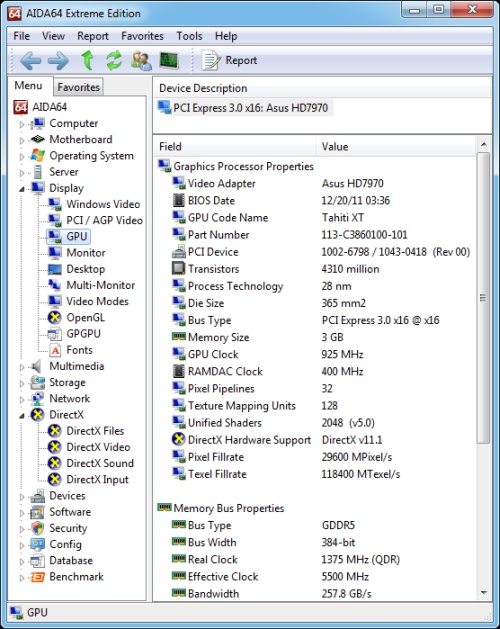The width and height of the screenshot is (500, 629).
Task: Open the monitor graph toolbar icon
Action: coord(169,61)
